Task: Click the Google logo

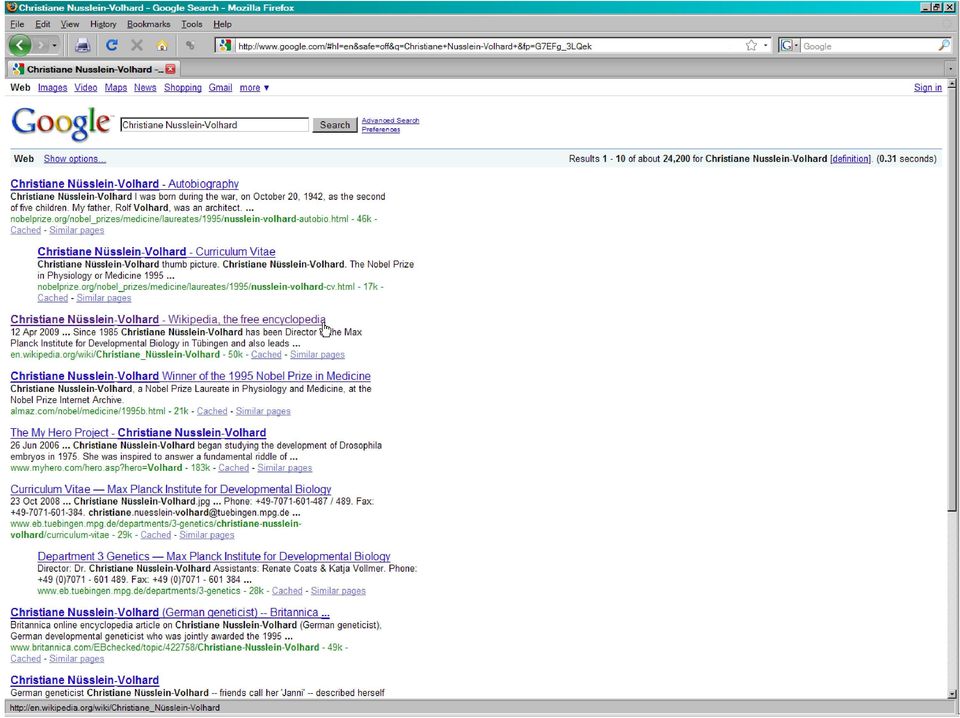Action: [62, 123]
